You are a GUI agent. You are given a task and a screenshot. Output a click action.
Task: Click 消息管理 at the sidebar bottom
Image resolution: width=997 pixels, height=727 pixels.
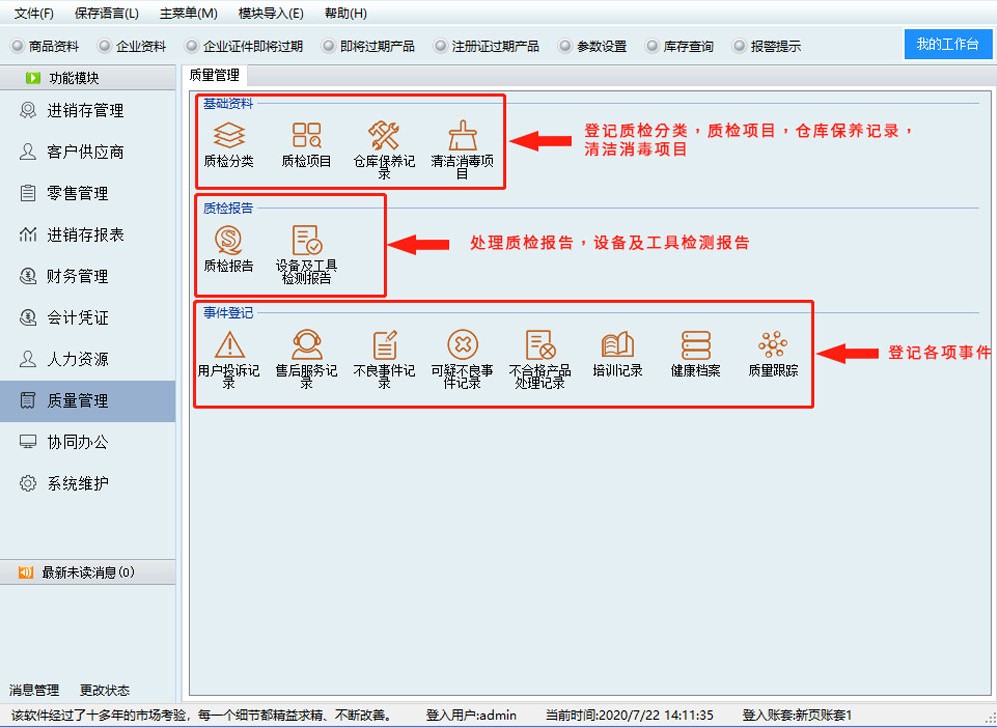coord(34,690)
